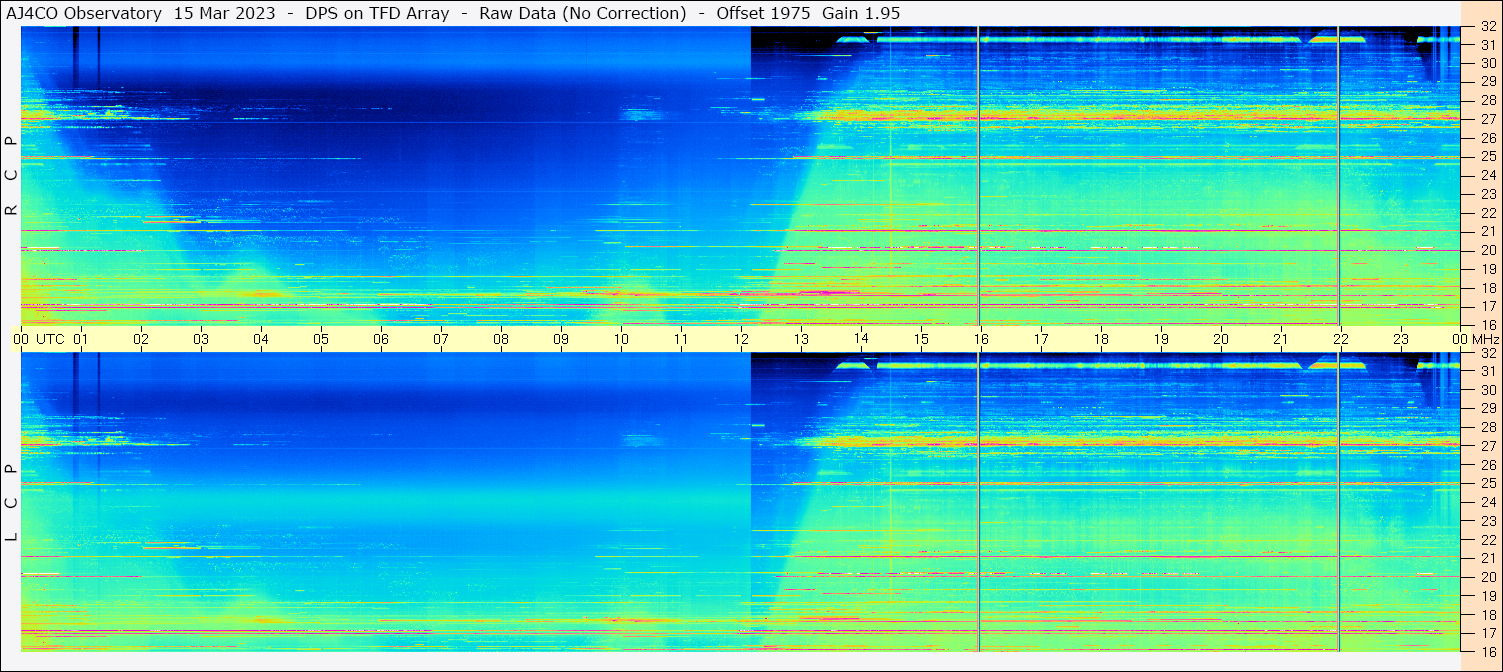
Task: Click 'Raw Data (No Correction)' header text
Action: tap(583, 13)
